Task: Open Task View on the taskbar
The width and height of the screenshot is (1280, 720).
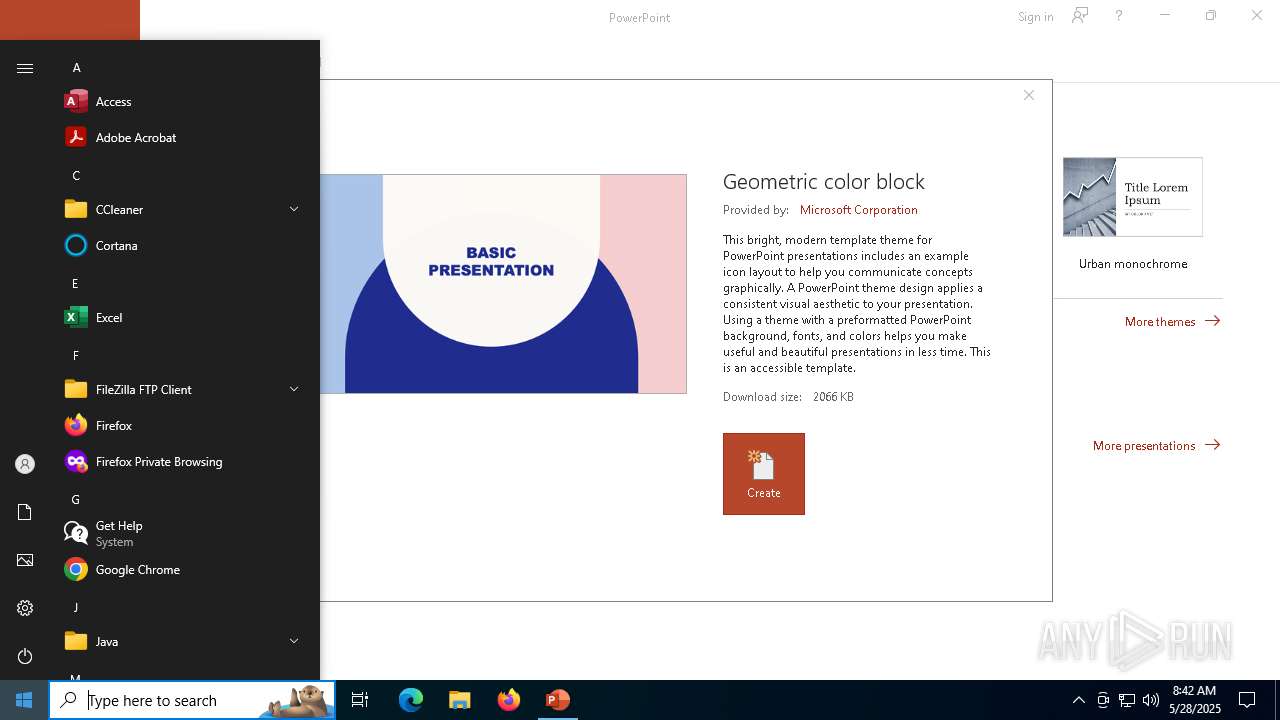Action: (x=360, y=700)
